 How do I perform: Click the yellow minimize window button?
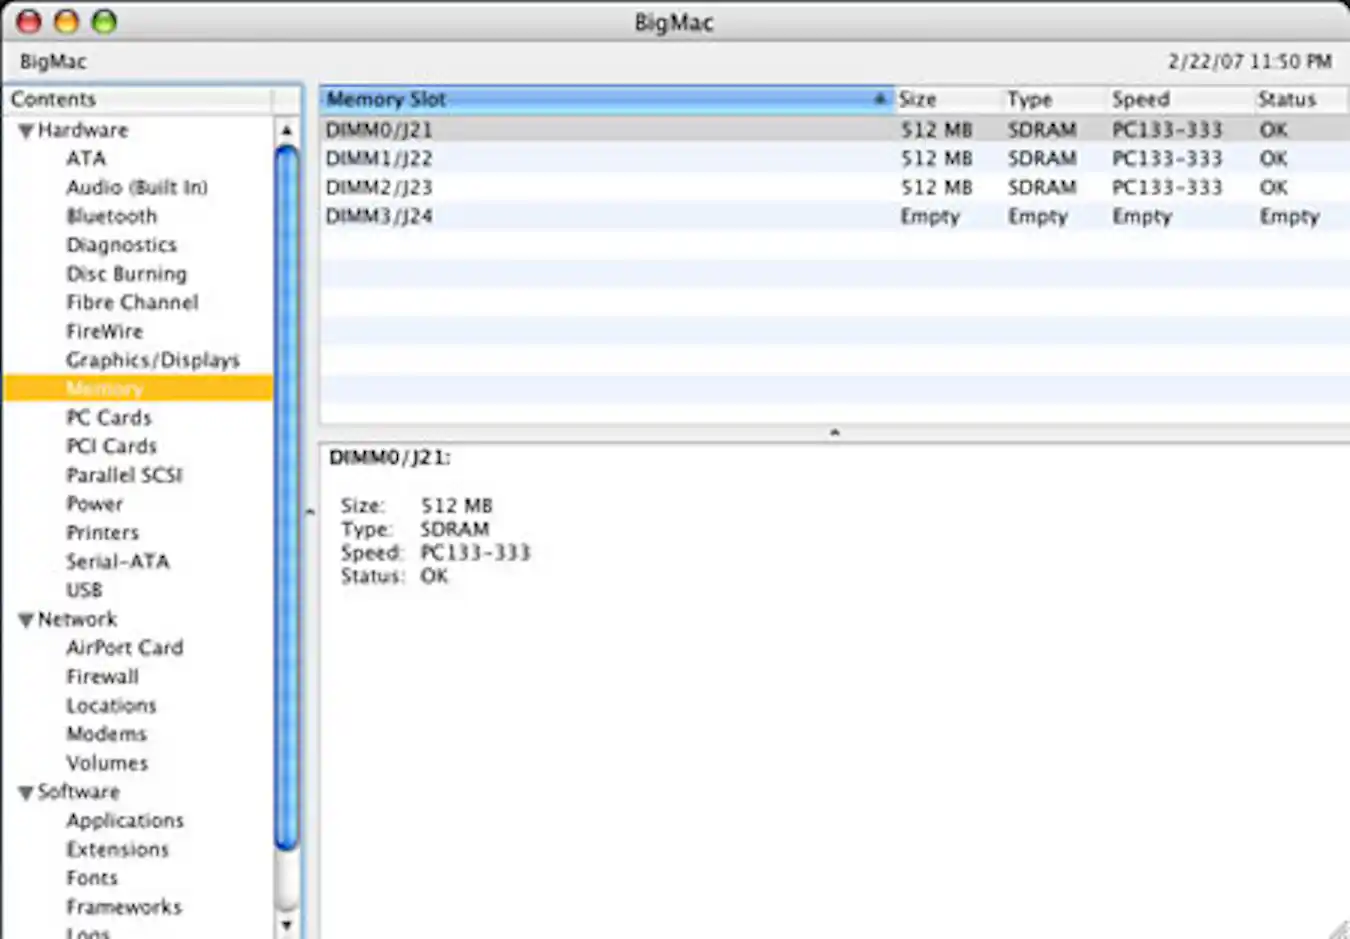66,21
